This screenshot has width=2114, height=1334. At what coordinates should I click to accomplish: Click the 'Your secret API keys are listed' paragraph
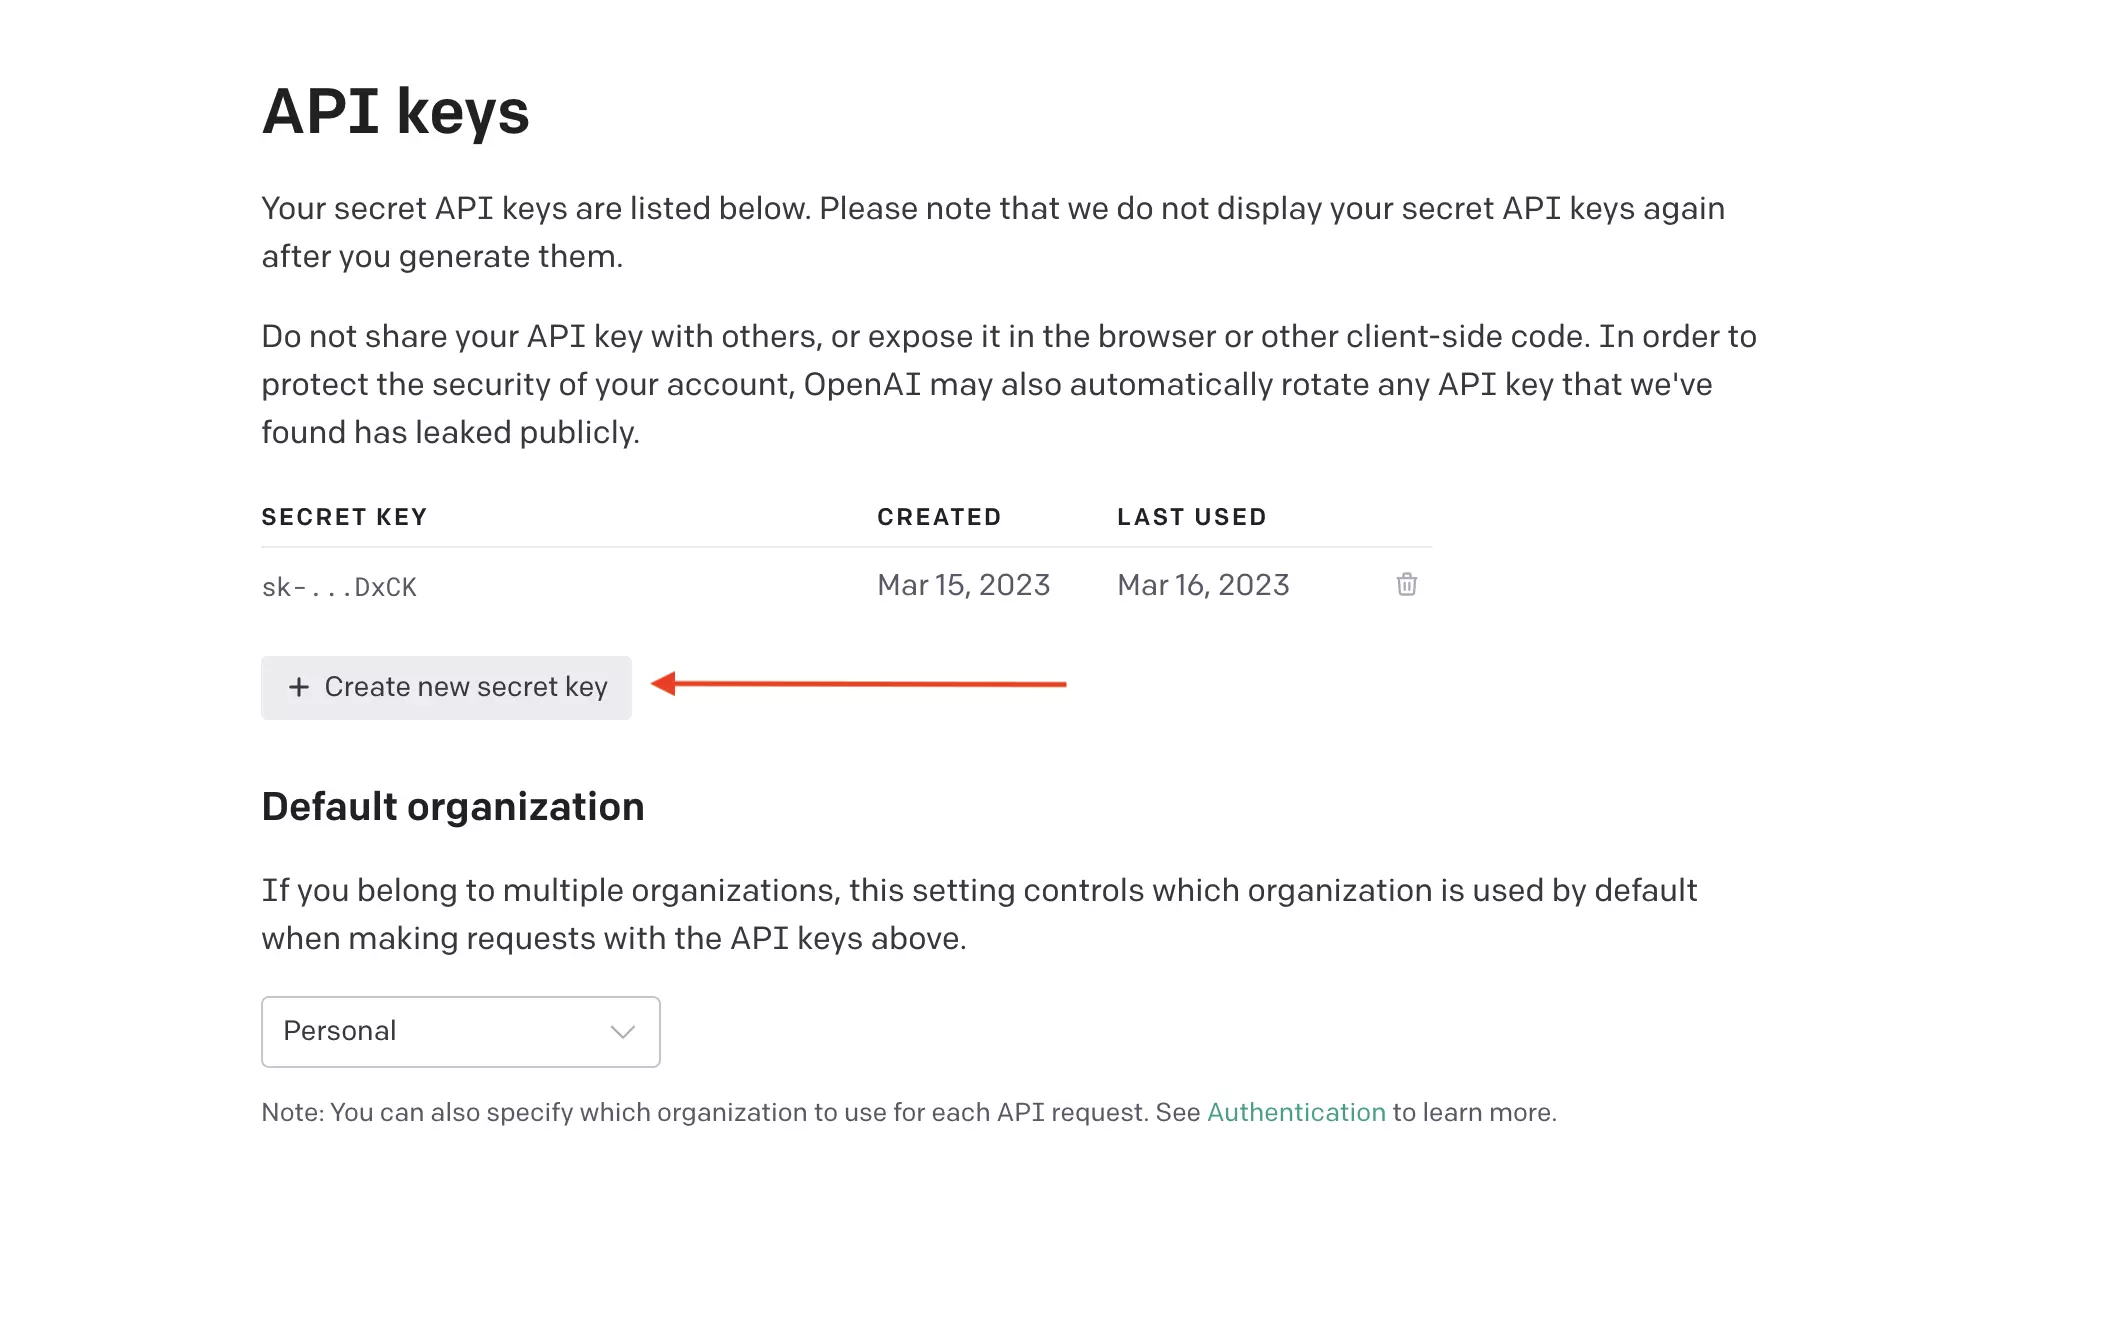(x=993, y=233)
